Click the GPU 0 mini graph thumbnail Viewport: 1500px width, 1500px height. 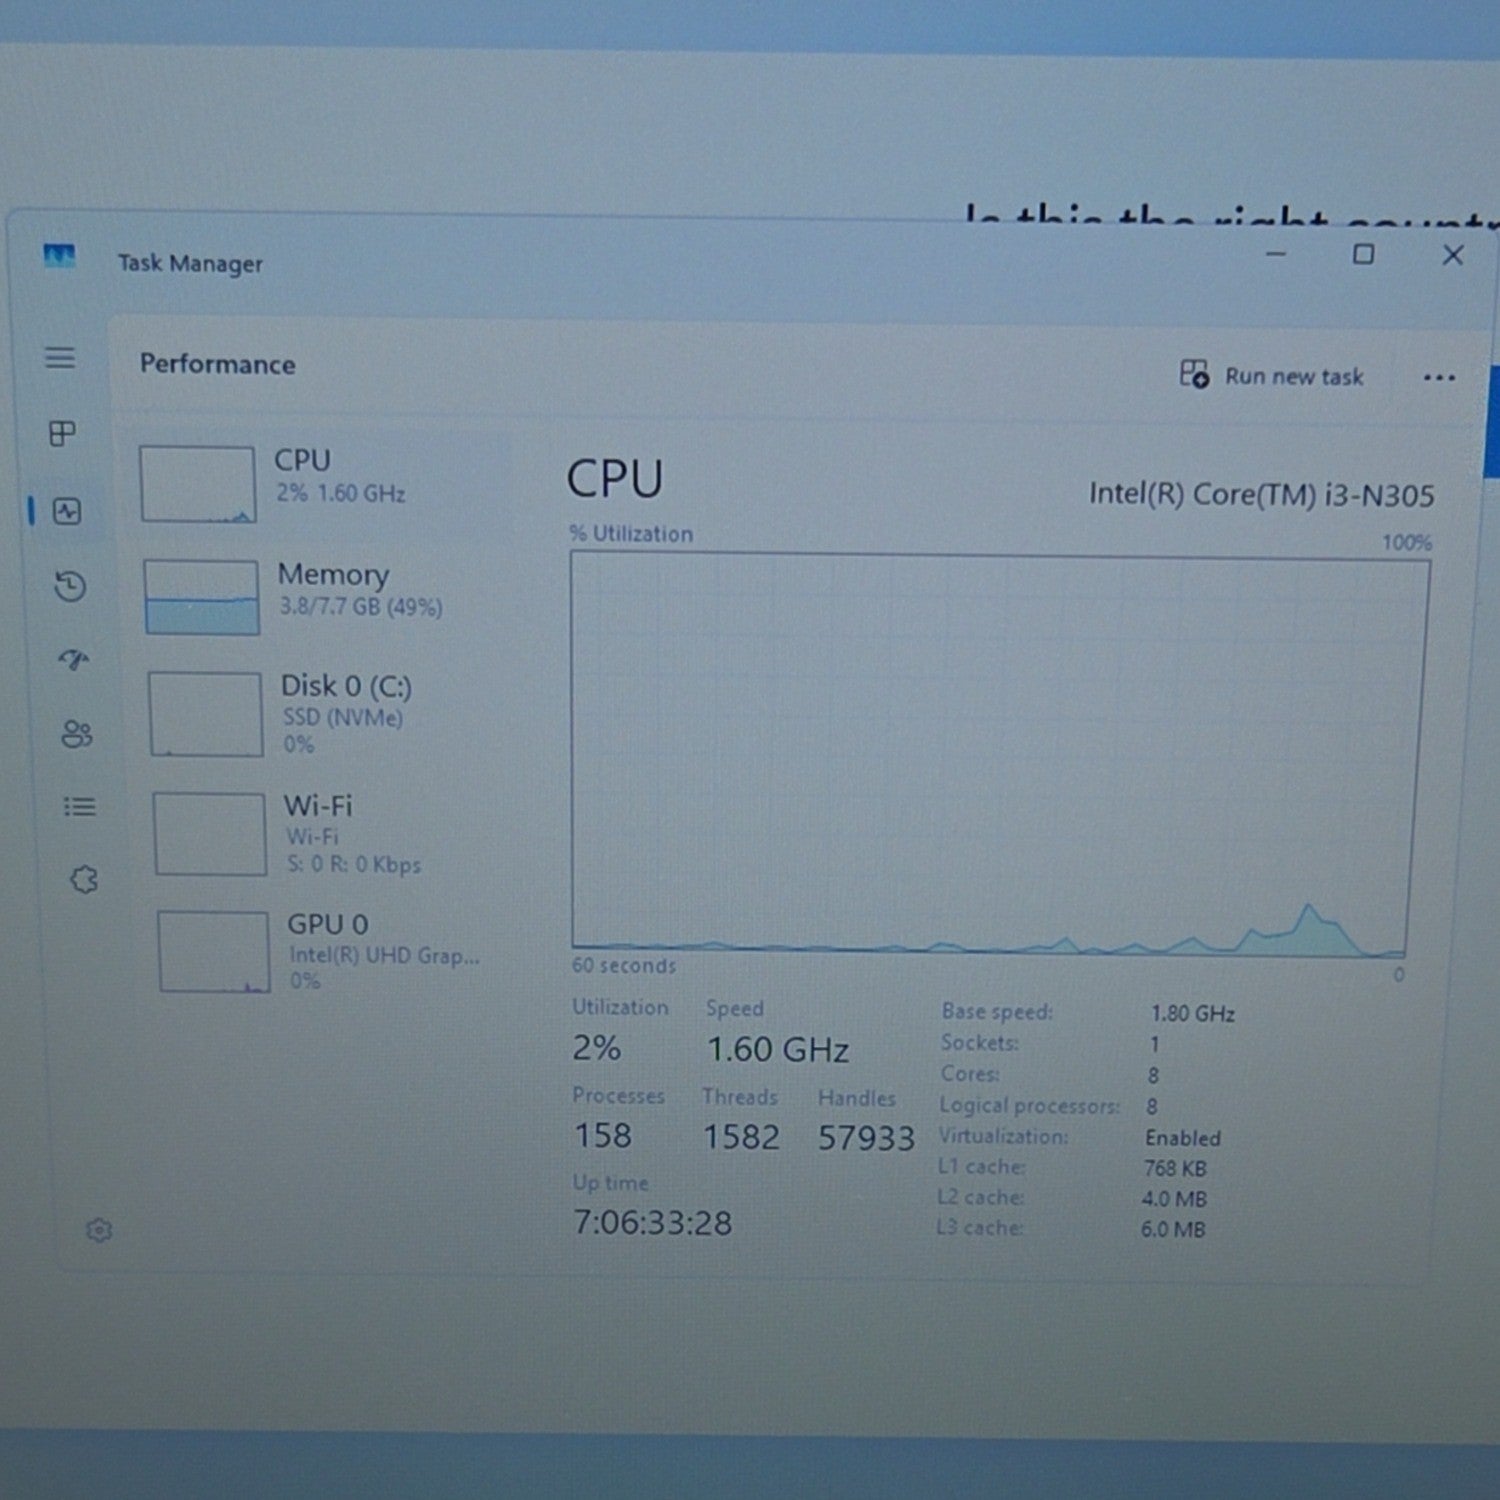tap(214, 951)
